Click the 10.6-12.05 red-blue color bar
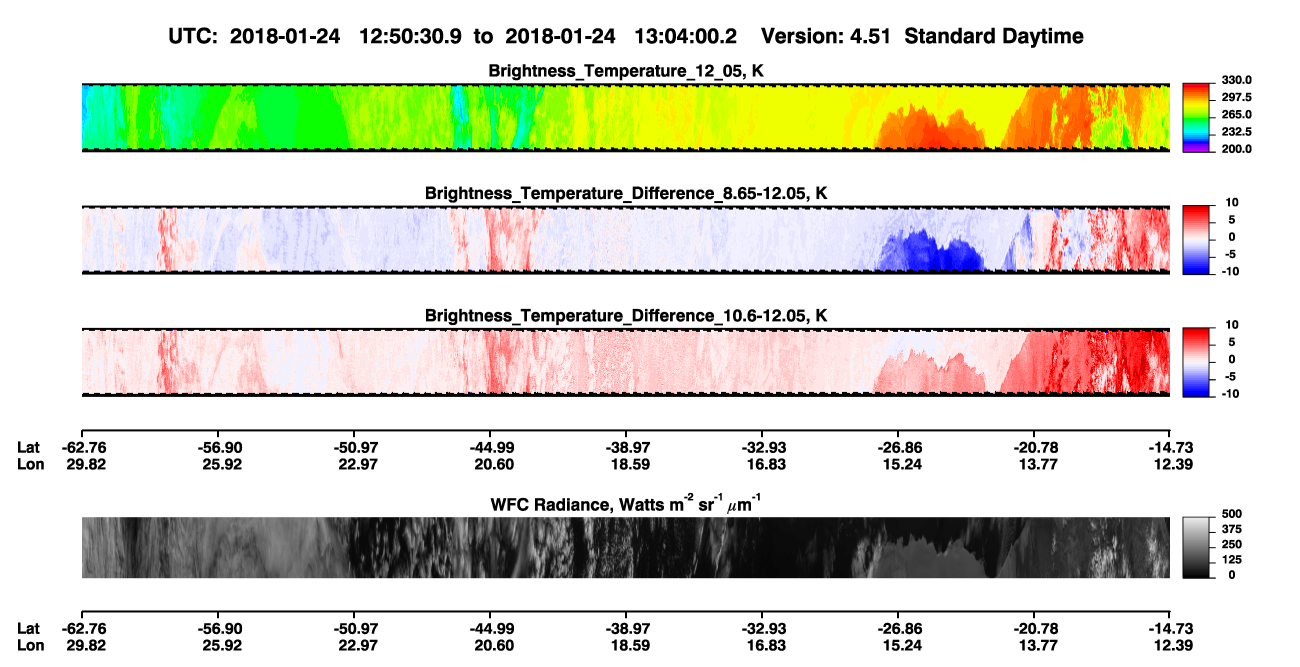The height and width of the screenshot is (667, 1300). tap(1197, 362)
